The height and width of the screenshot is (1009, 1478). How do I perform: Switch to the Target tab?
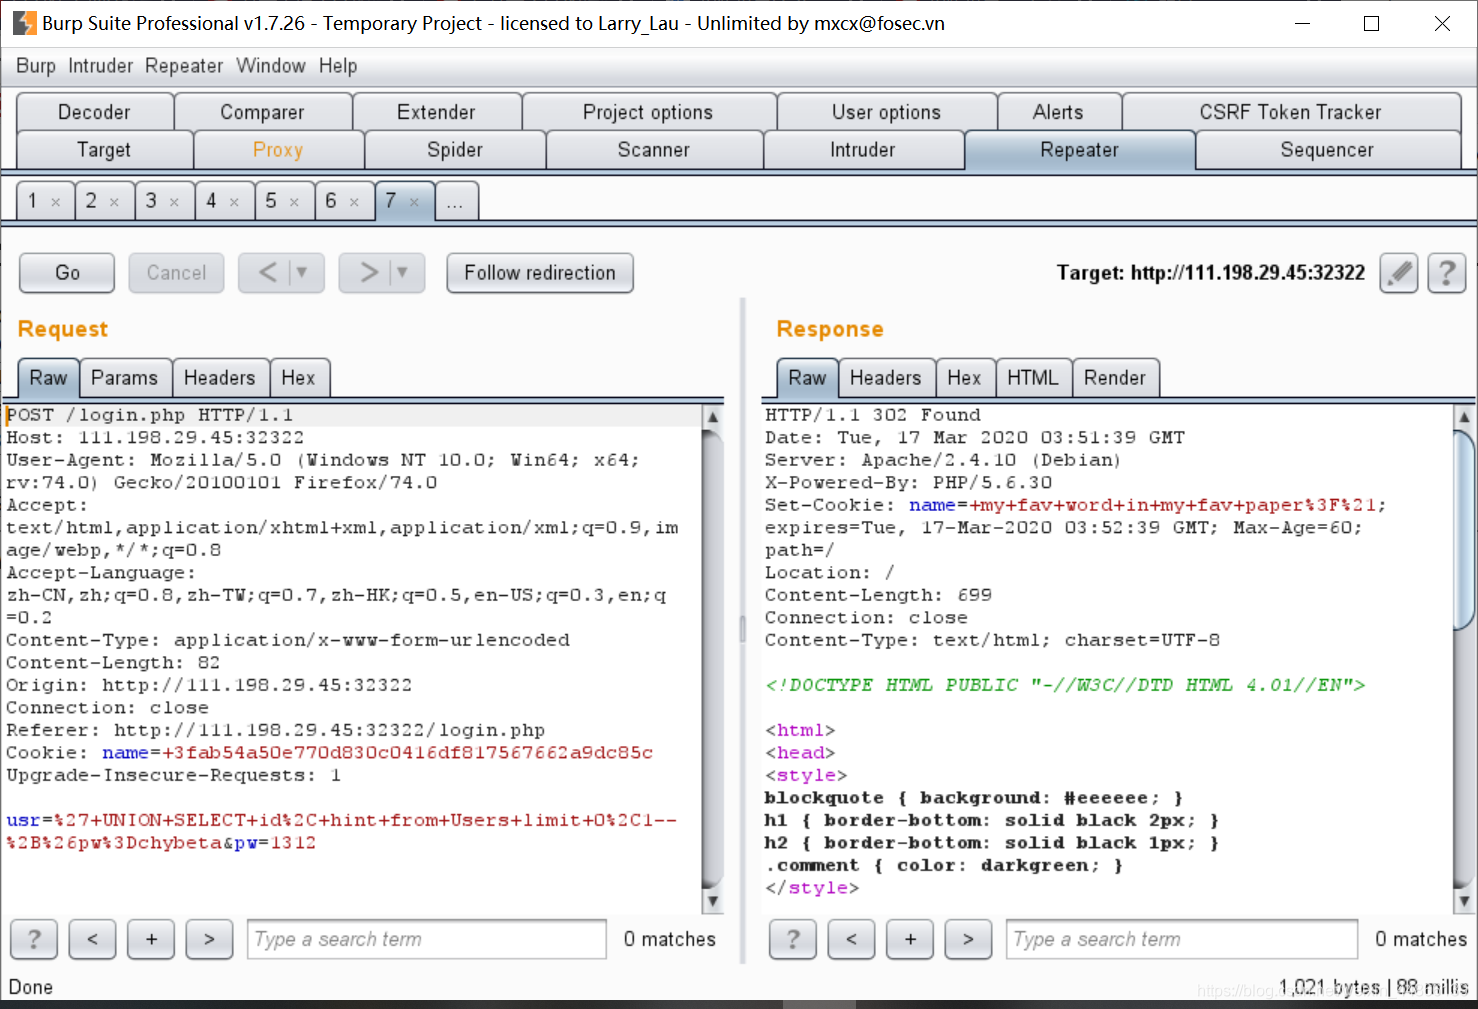(x=104, y=150)
